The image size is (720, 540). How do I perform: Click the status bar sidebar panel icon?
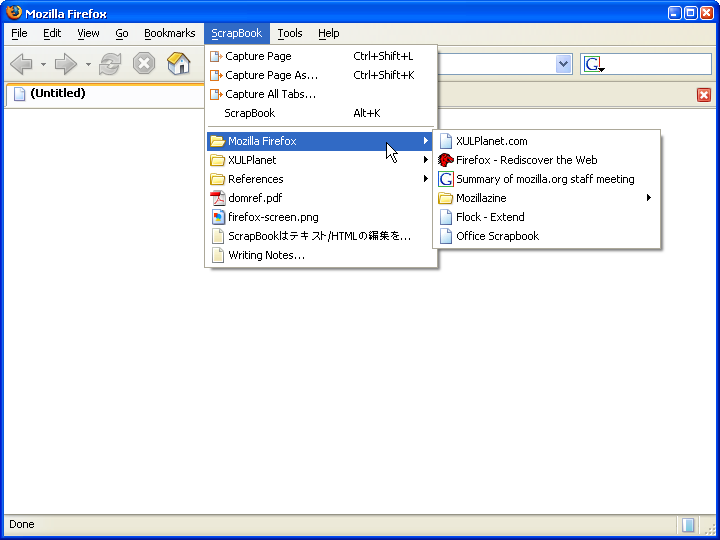click(x=687, y=524)
